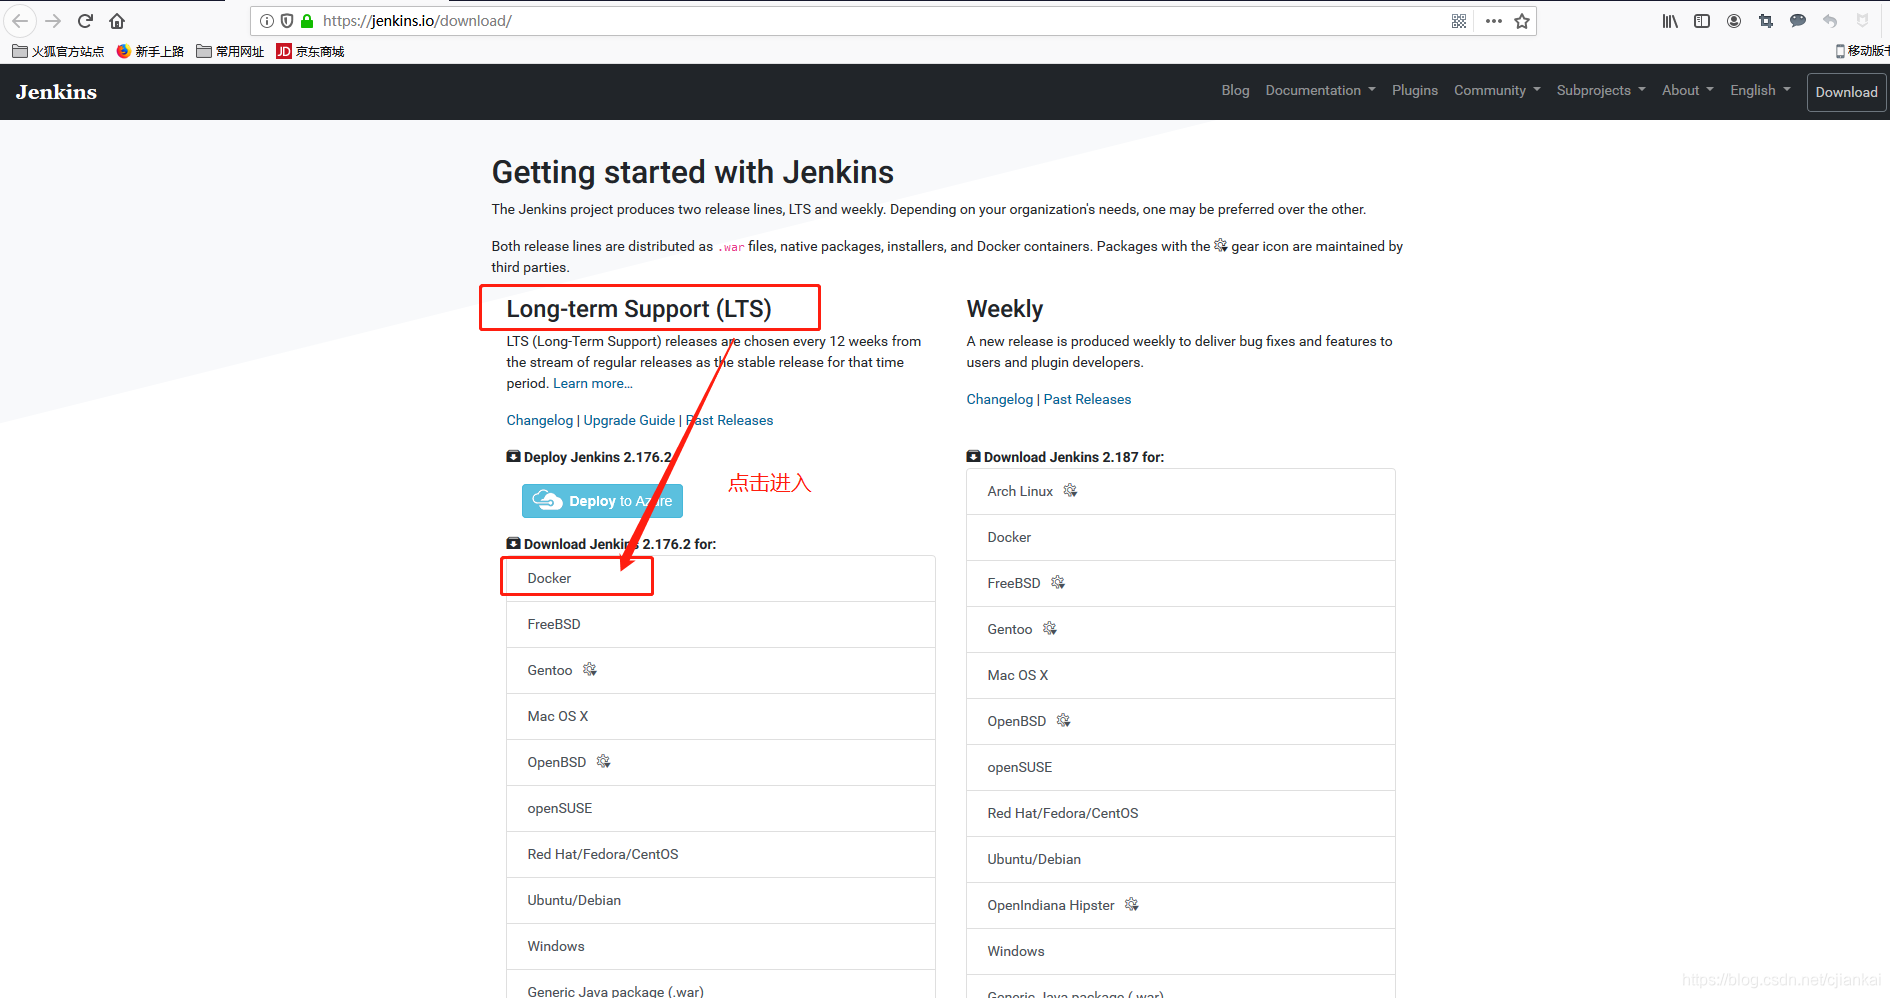This screenshot has width=1890, height=998.
Task: Click the browser forward arrow
Action: click(53, 21)
